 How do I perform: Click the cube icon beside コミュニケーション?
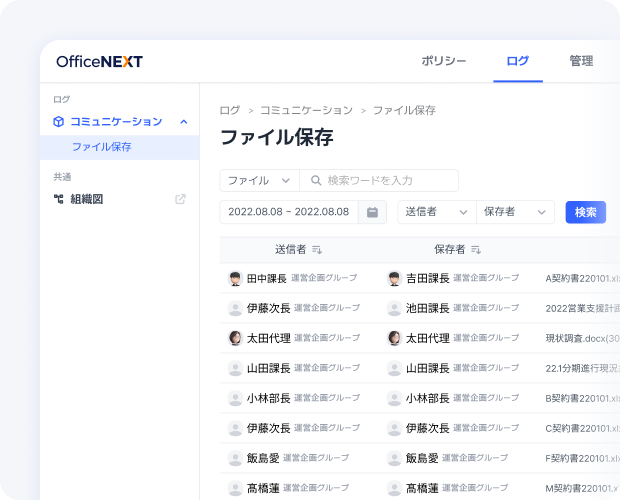click(x=59, y=122)
